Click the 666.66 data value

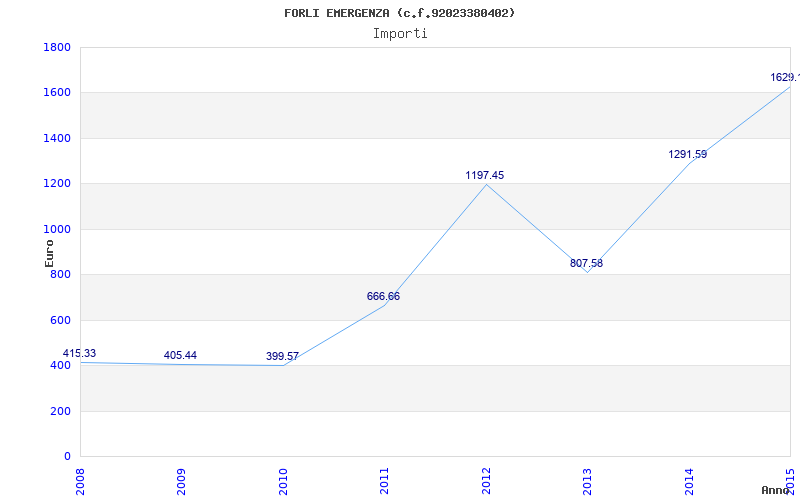383,296
